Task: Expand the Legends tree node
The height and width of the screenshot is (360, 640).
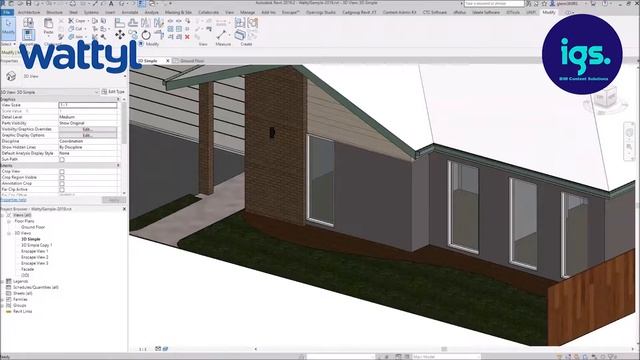Action: coord(3,282)
